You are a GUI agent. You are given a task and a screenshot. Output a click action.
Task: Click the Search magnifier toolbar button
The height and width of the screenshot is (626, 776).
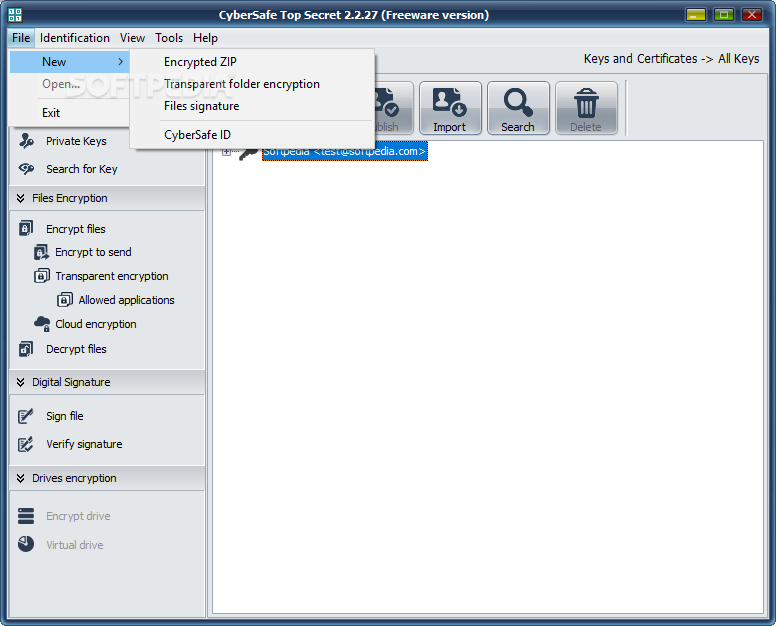coord(518,108)
